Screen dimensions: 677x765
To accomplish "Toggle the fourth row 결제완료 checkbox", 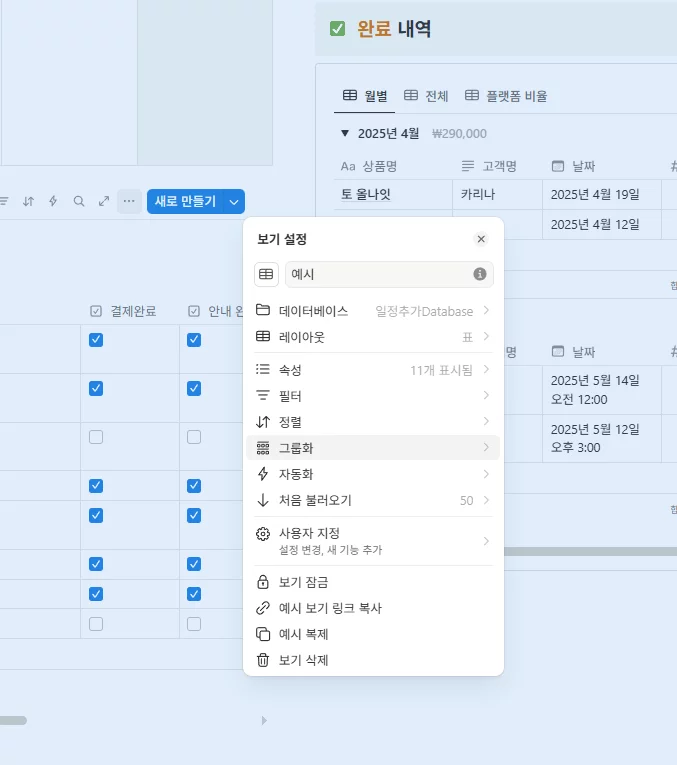I will (96, 486).
